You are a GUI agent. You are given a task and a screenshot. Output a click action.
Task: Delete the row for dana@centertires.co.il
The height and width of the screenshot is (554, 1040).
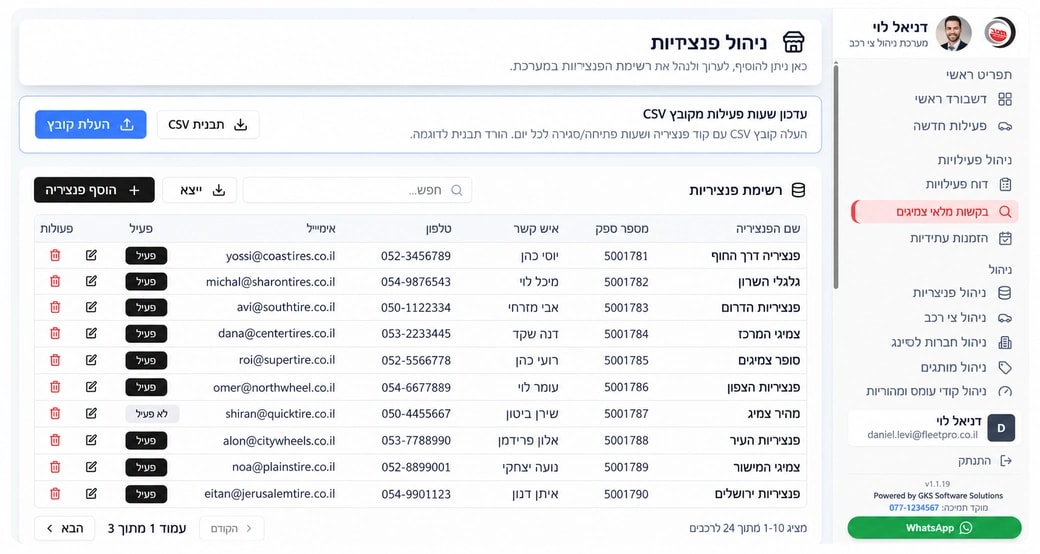[x=55, y=333]
